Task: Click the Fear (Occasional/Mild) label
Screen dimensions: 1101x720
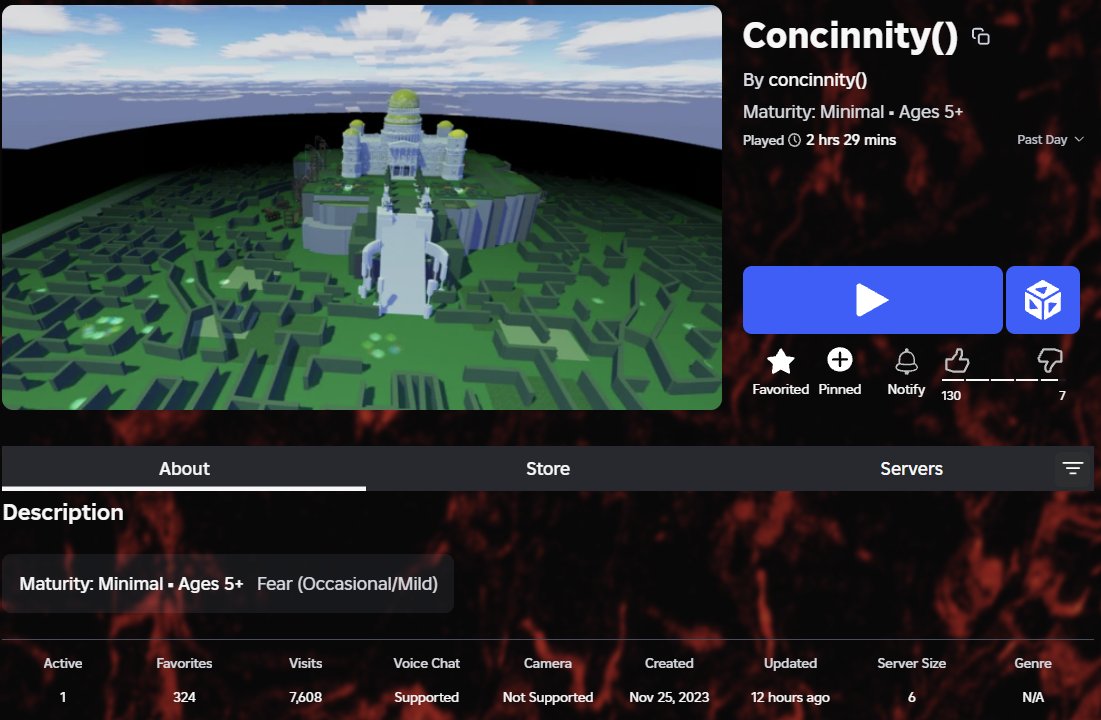Action: pos(347,584)
